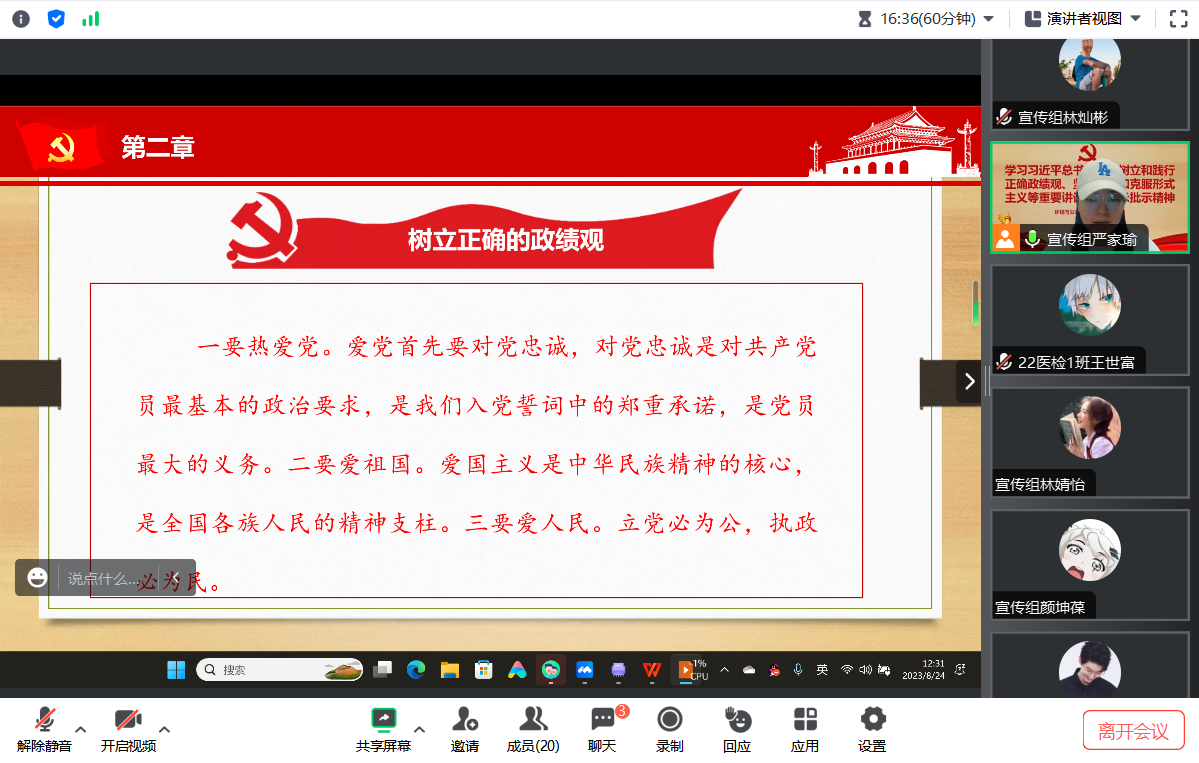Open the Chat panel
The width and height of the screenshot is (1199, 763).
(x=602, y=729)
